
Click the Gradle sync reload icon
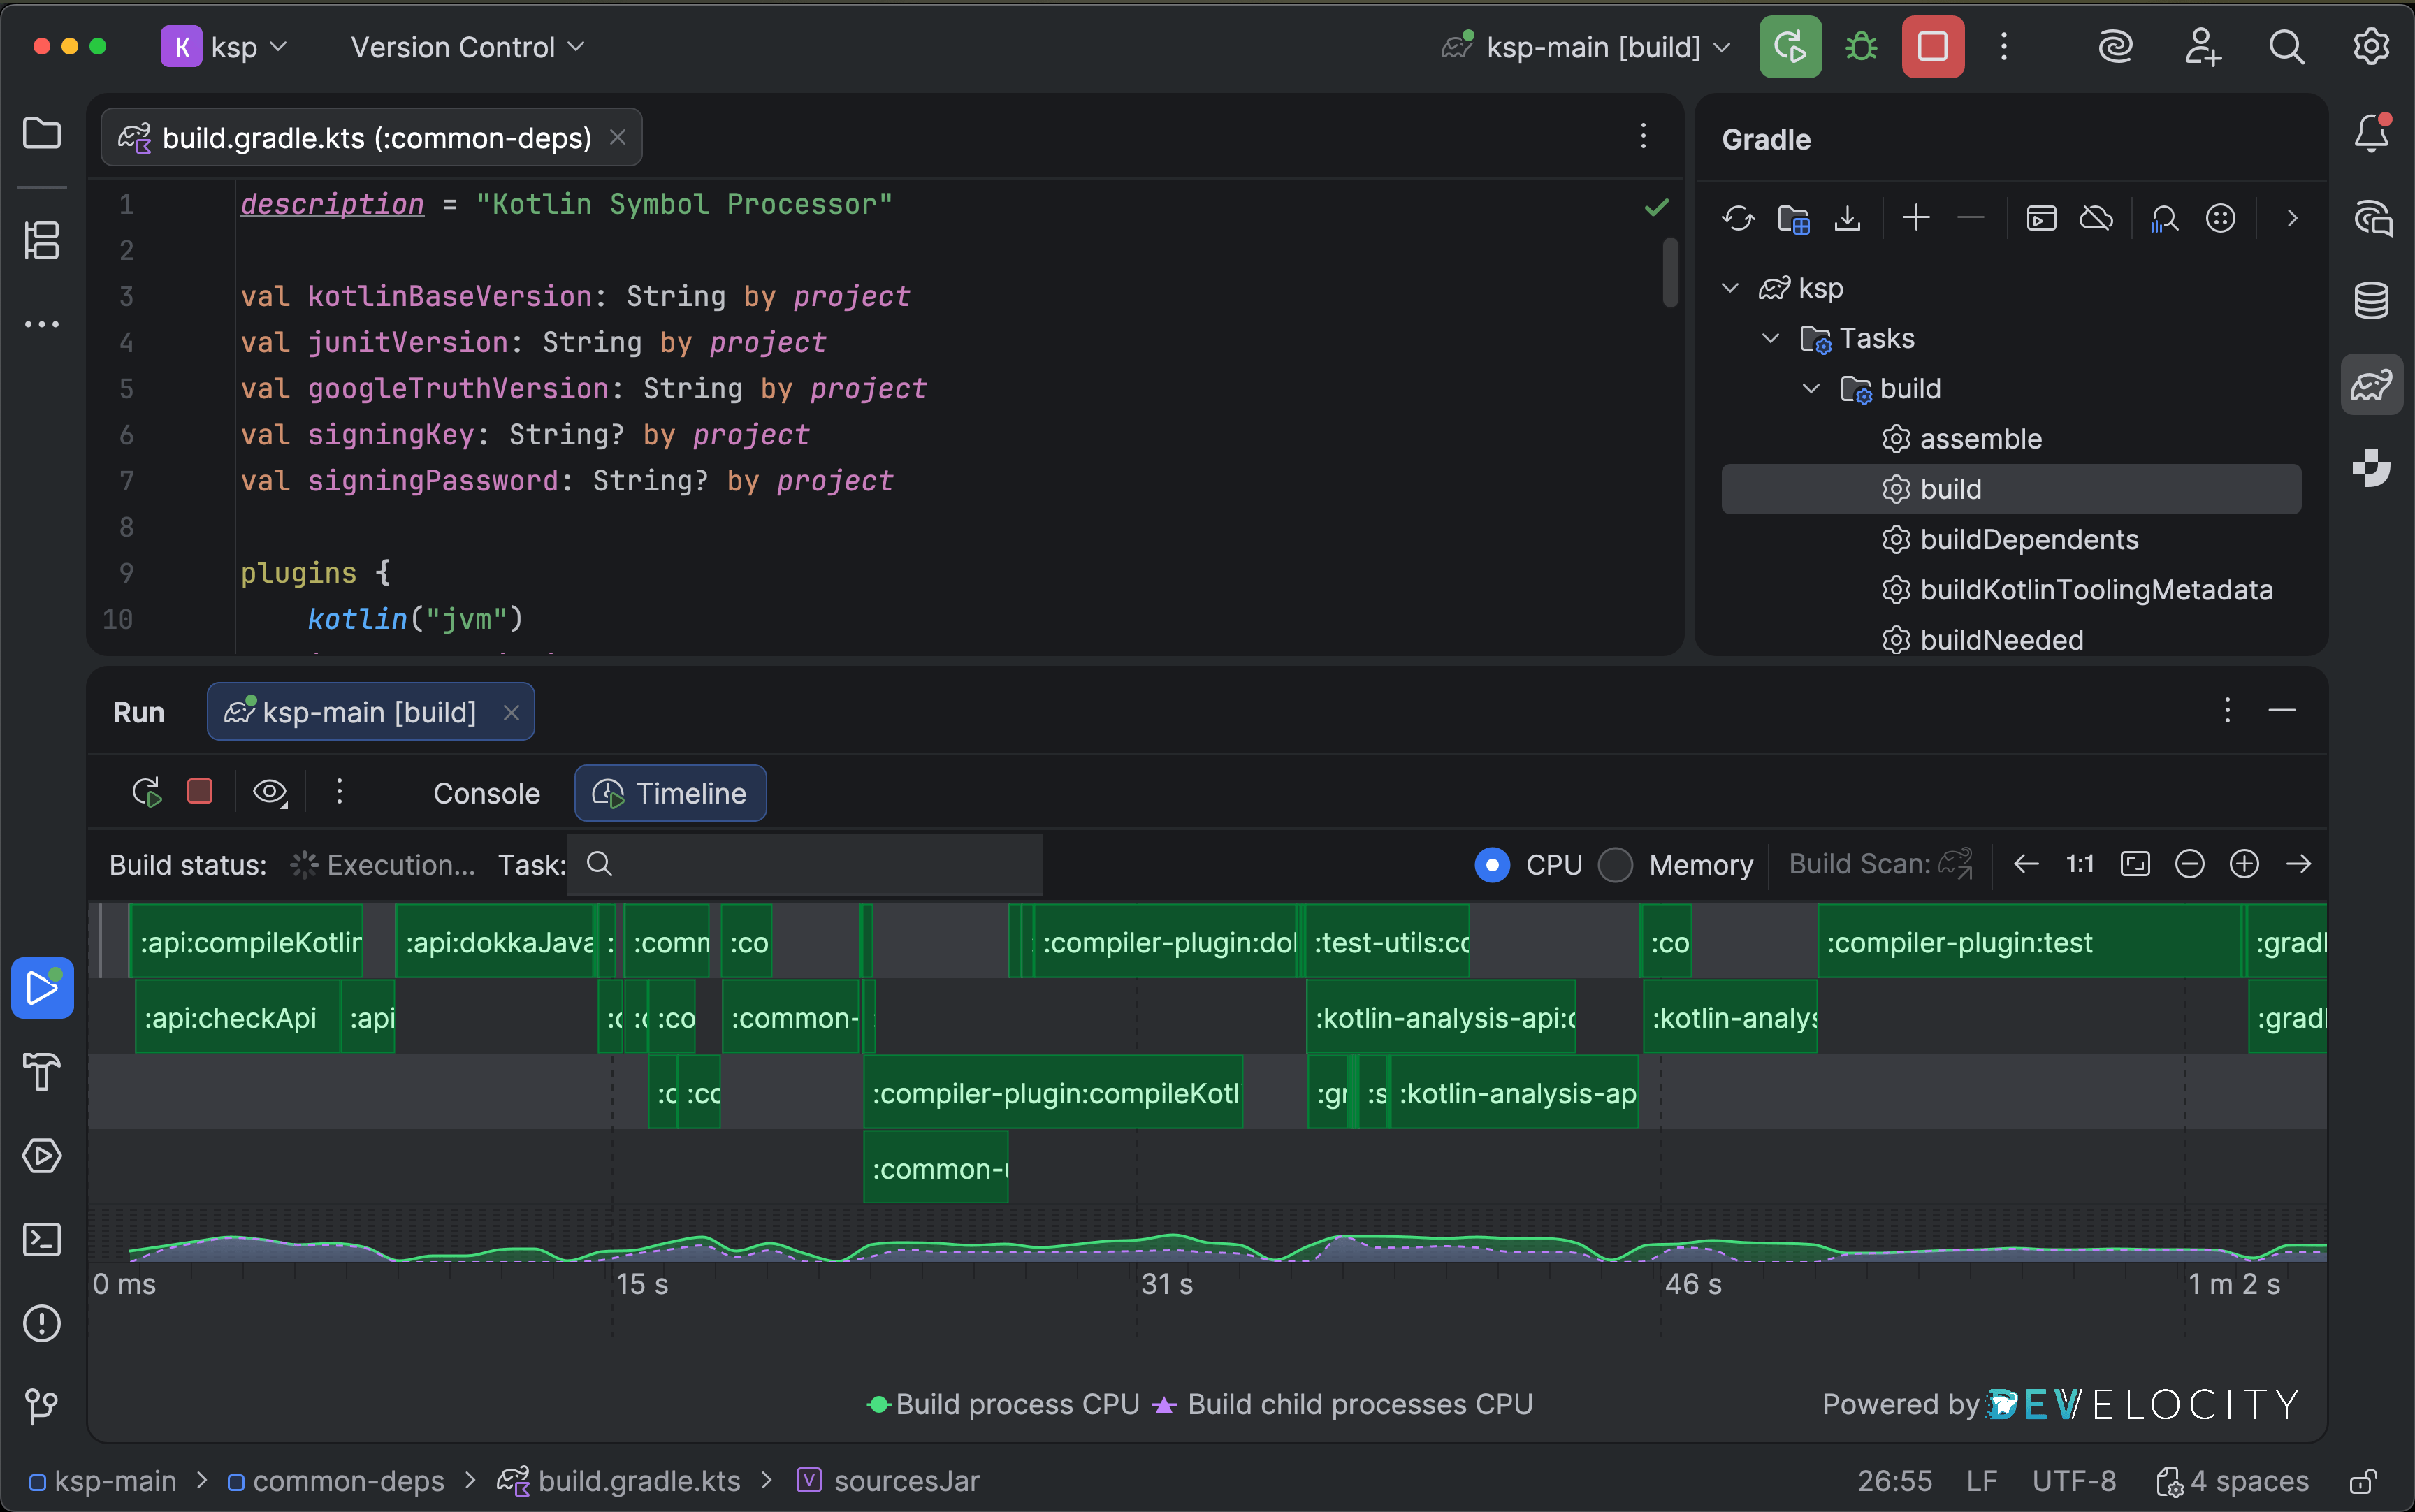[1738, 218]
